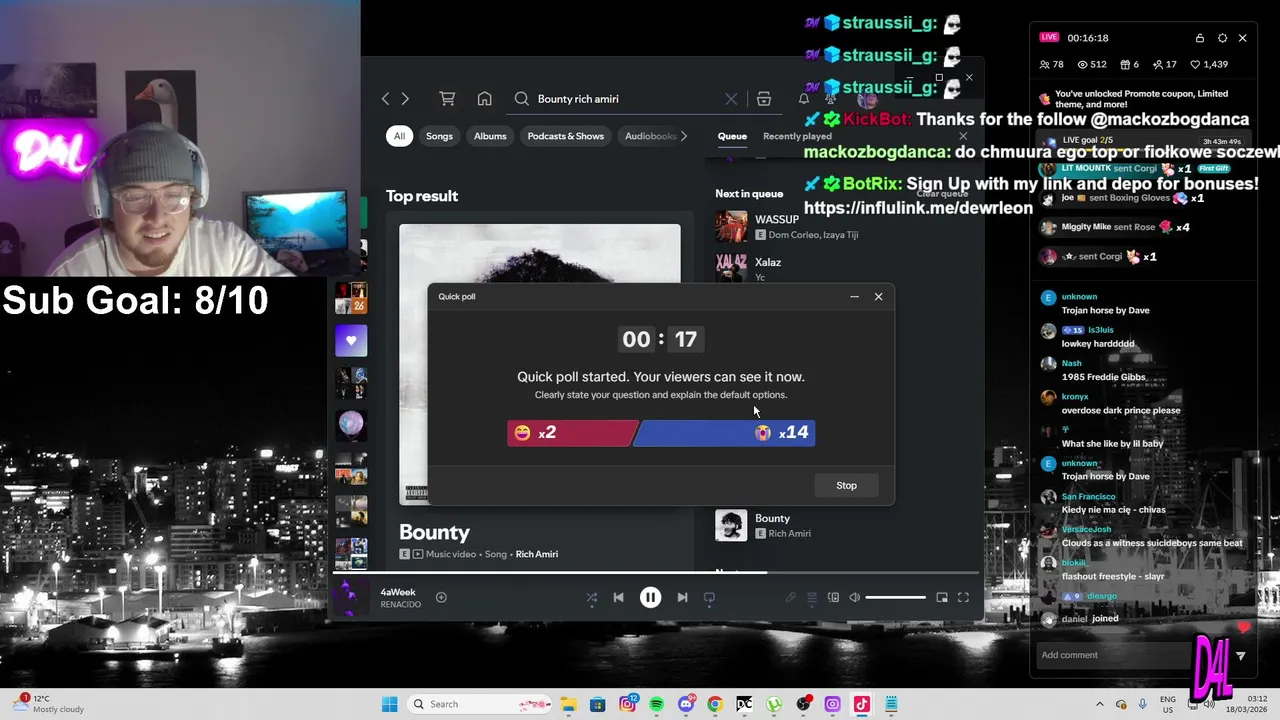Seek on the Spotify track progress bar

(x=656, y=573)
